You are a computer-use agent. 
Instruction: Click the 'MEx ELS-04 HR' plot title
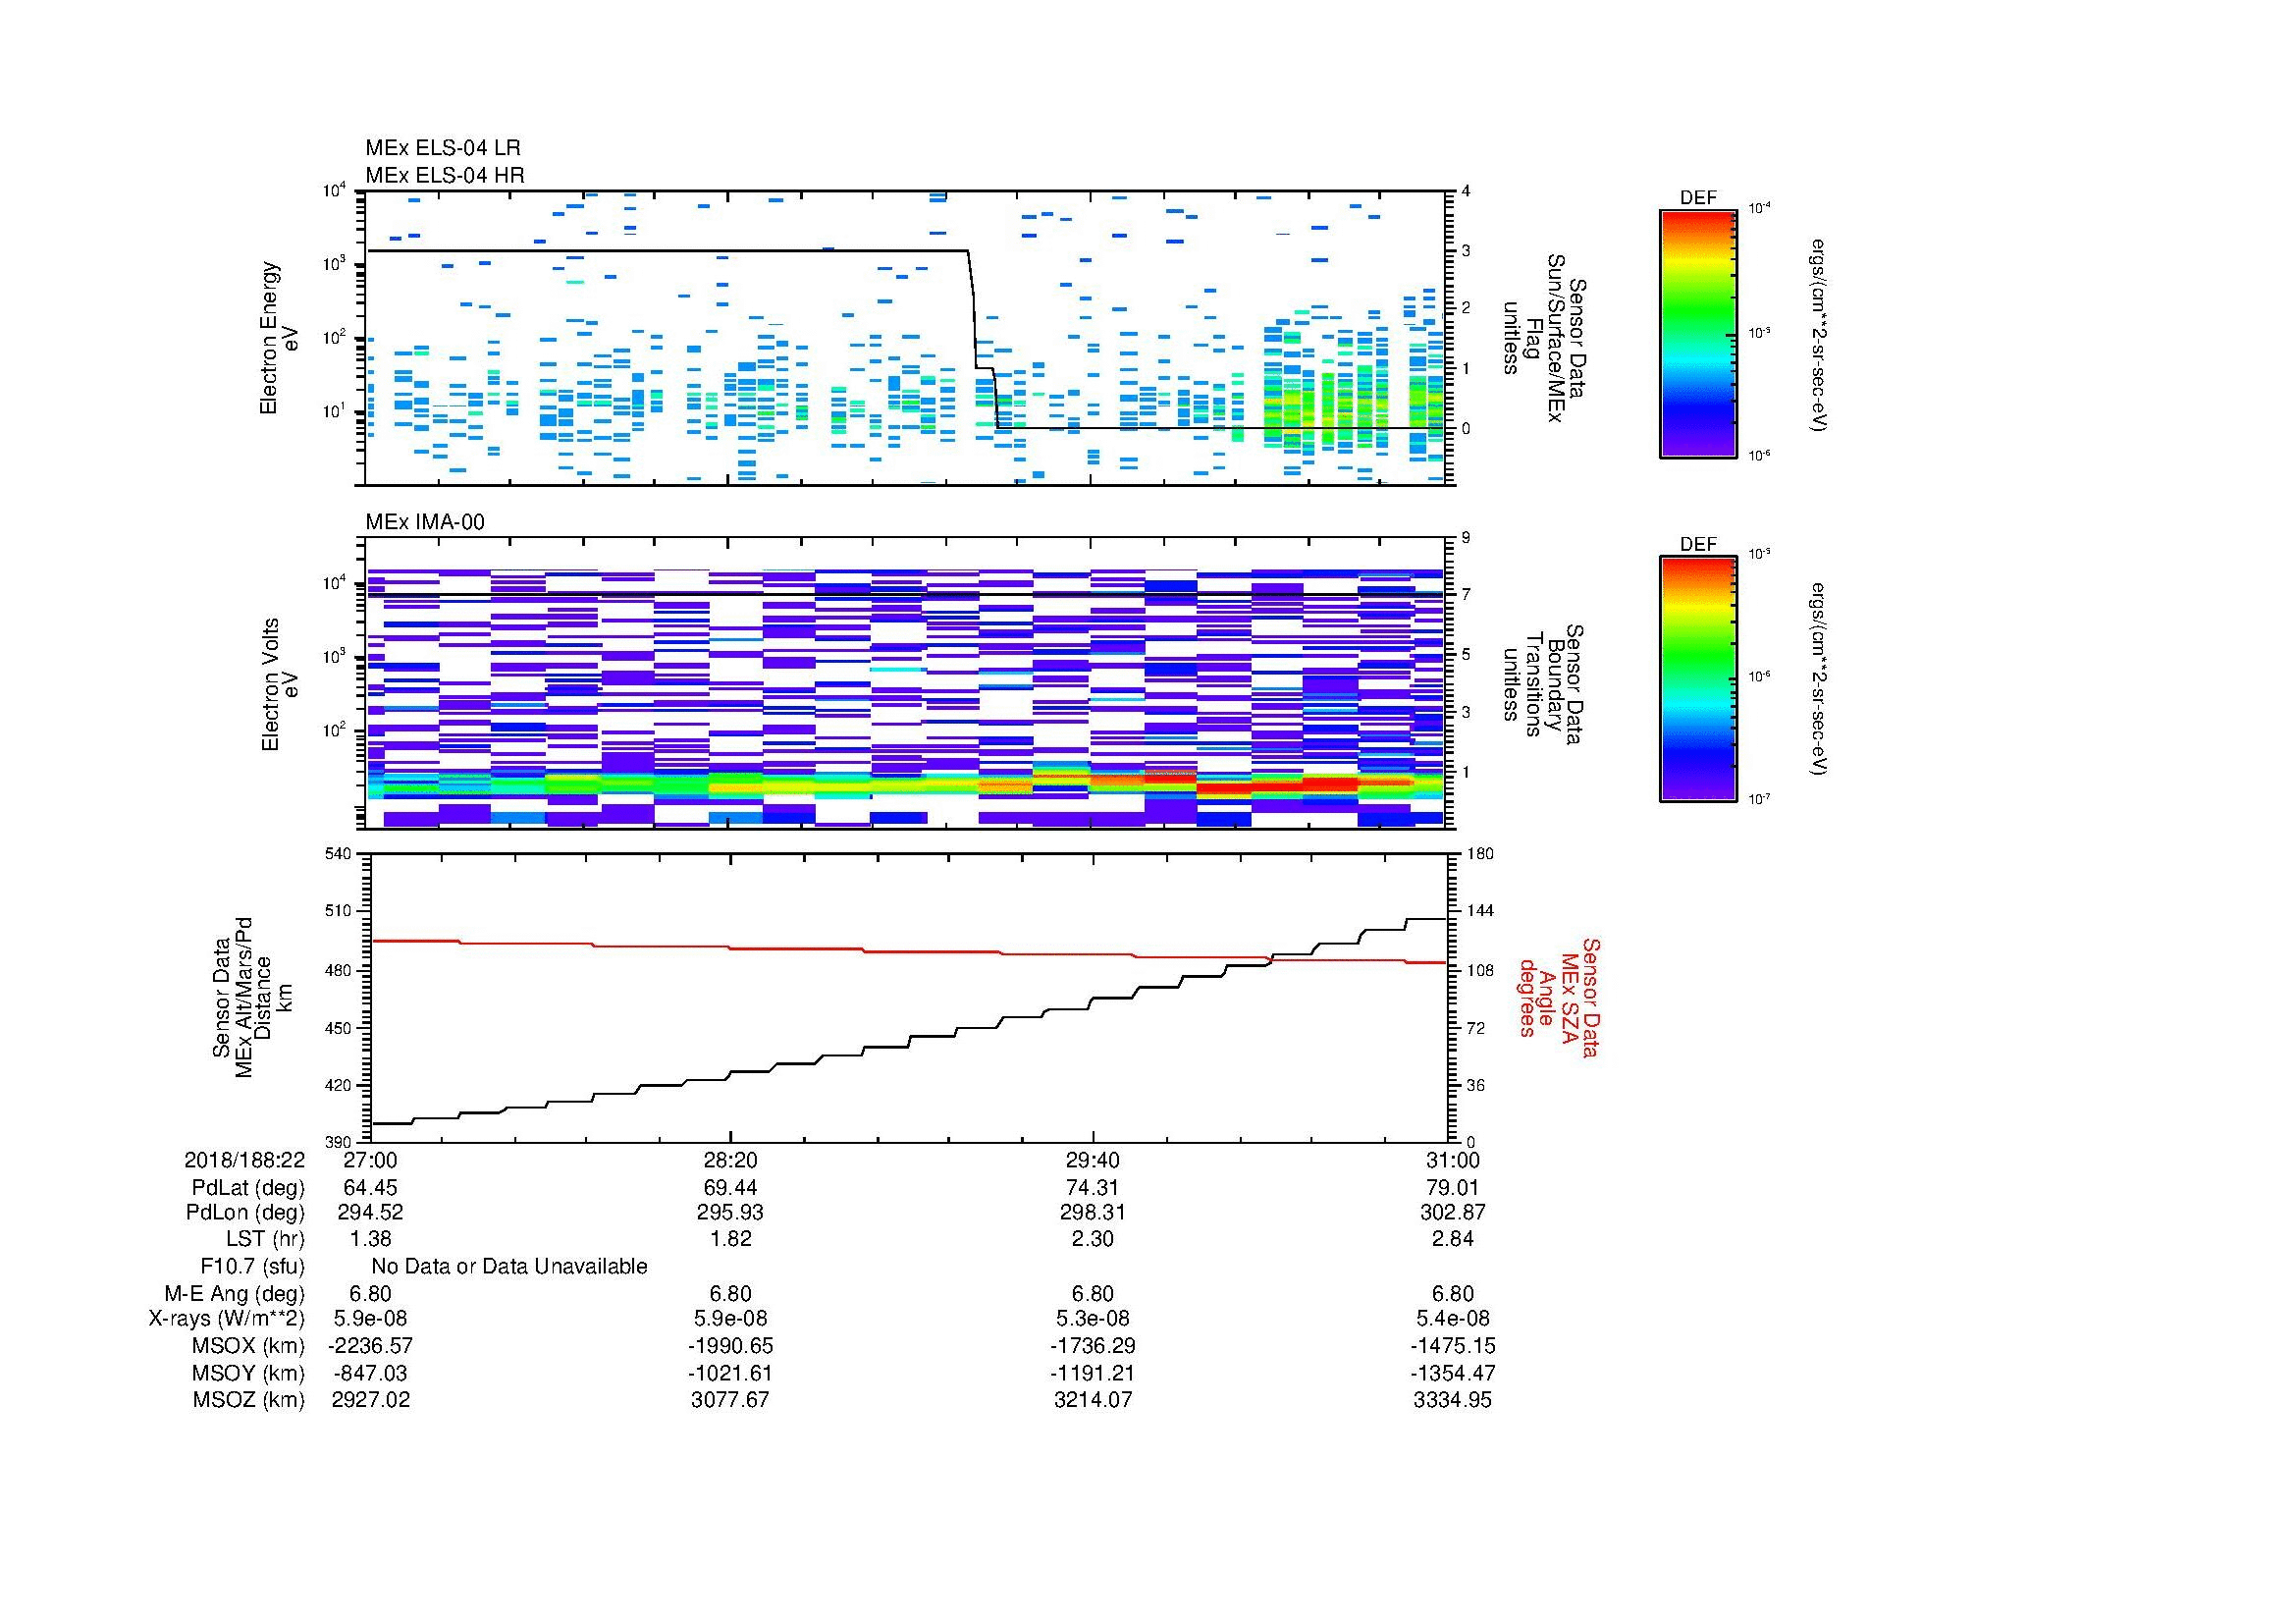[x=444, y=175]
